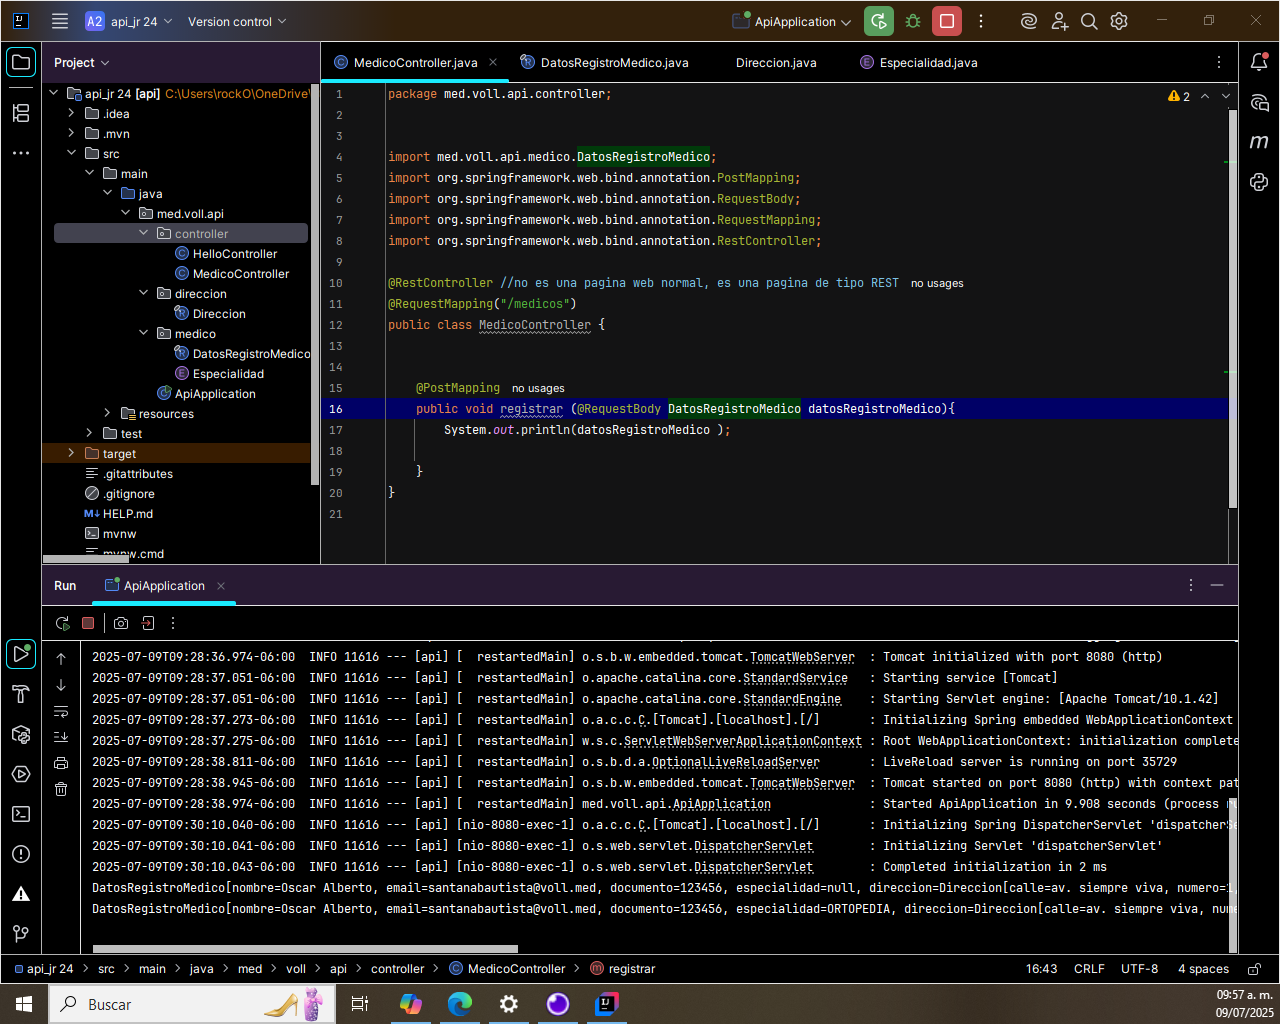Hide the Run tool window
1280x1024 pixels.
coord(1217,585)
